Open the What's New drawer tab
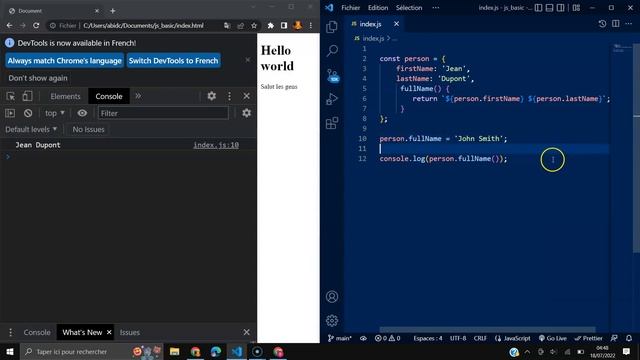Image resolution: width=640 pixels, height=360 pixels. click(x=82, y=332)
